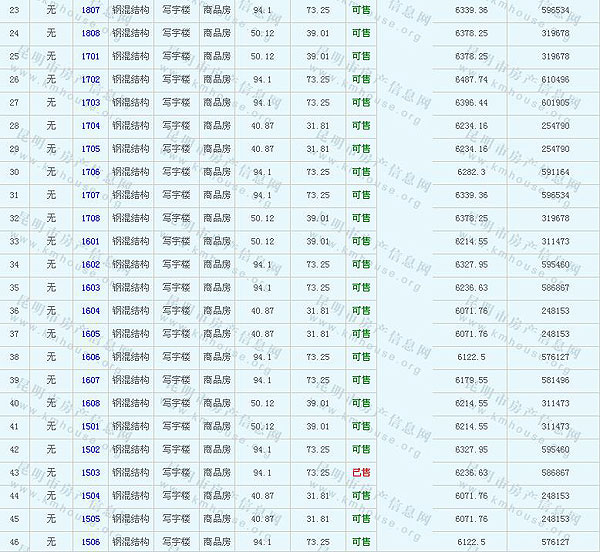Click unit 1502 link

pyautogui.click(x=90, y=449)
